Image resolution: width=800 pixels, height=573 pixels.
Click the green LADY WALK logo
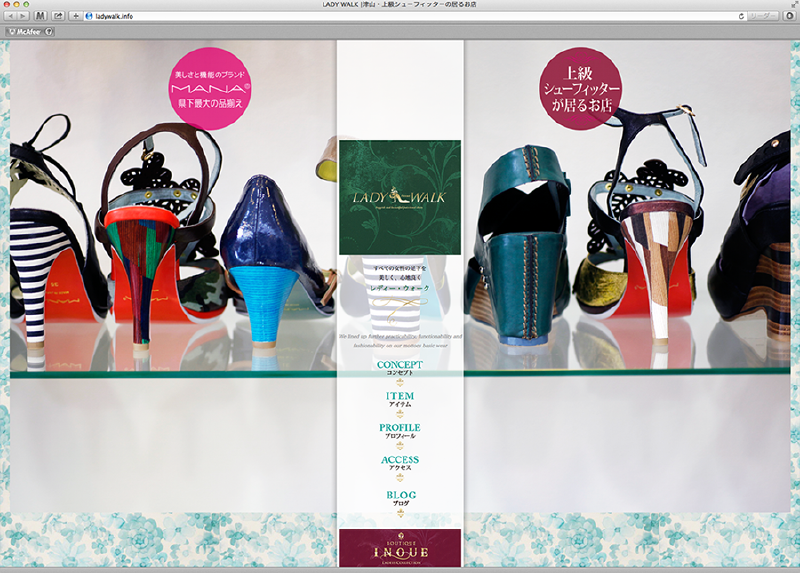(x=400, y=197)
